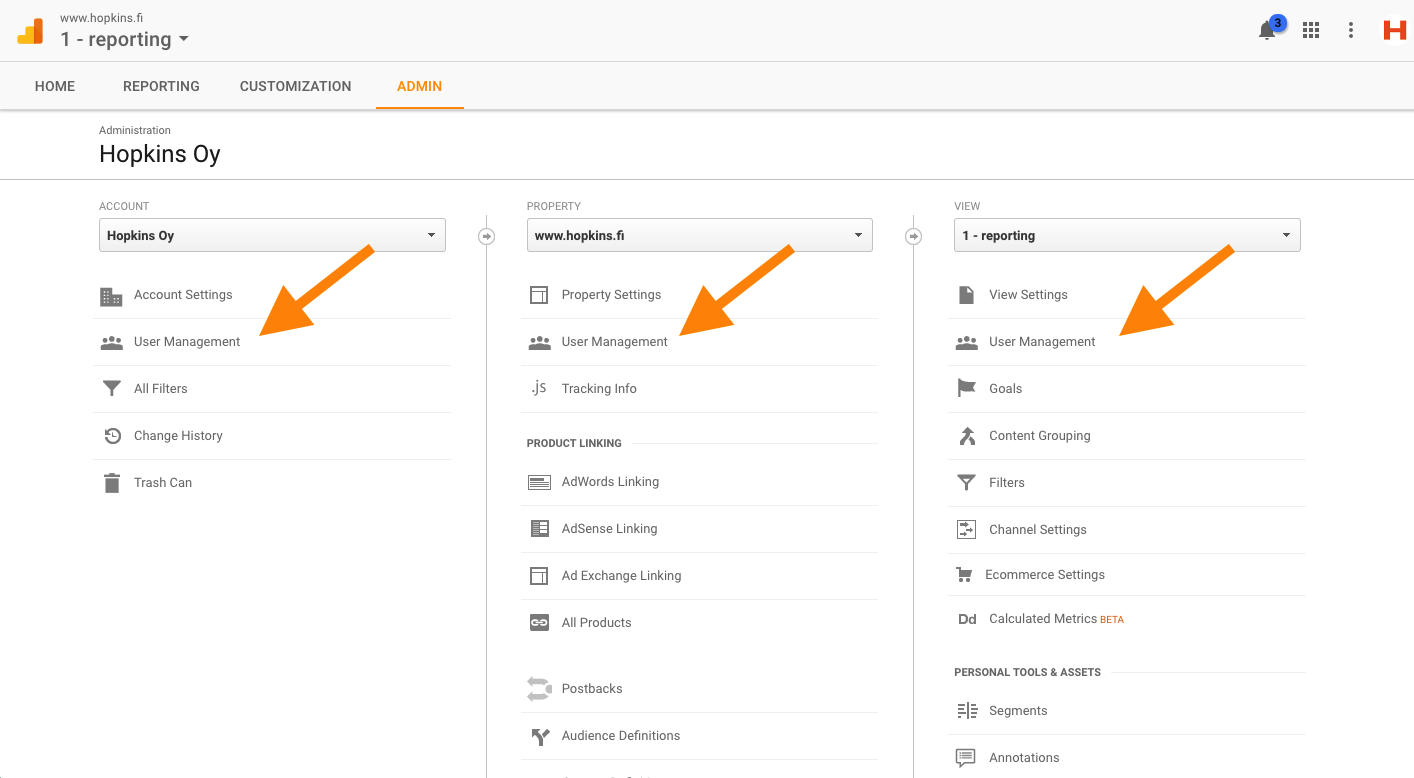1414x778 pixels.
Task: Open Calculated Metrics BETA link
Action: click(1056, 619)
